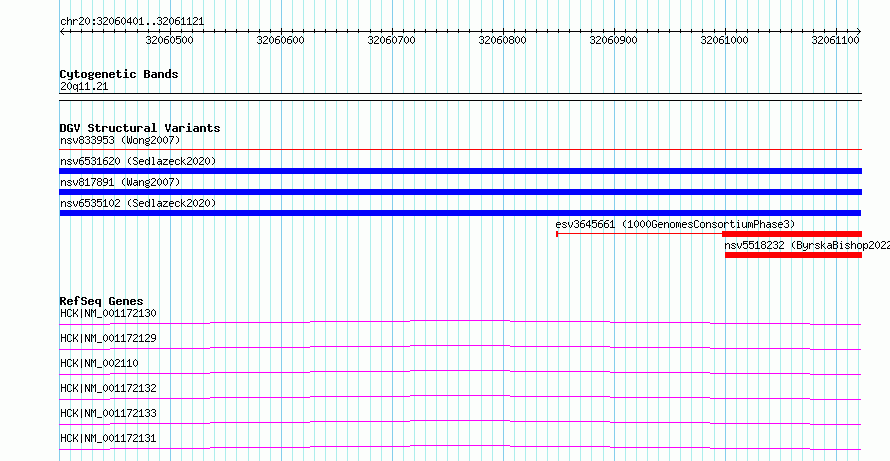The width and height of the screenshot is (890, 461).
Task: Open variant nsv833953 (Wong2007) label
Action: click(120, 140)
